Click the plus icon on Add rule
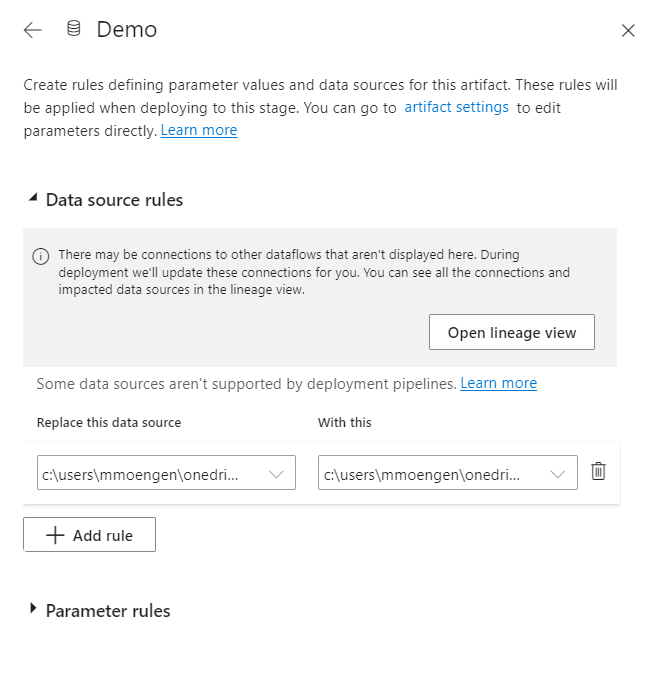 55,536
